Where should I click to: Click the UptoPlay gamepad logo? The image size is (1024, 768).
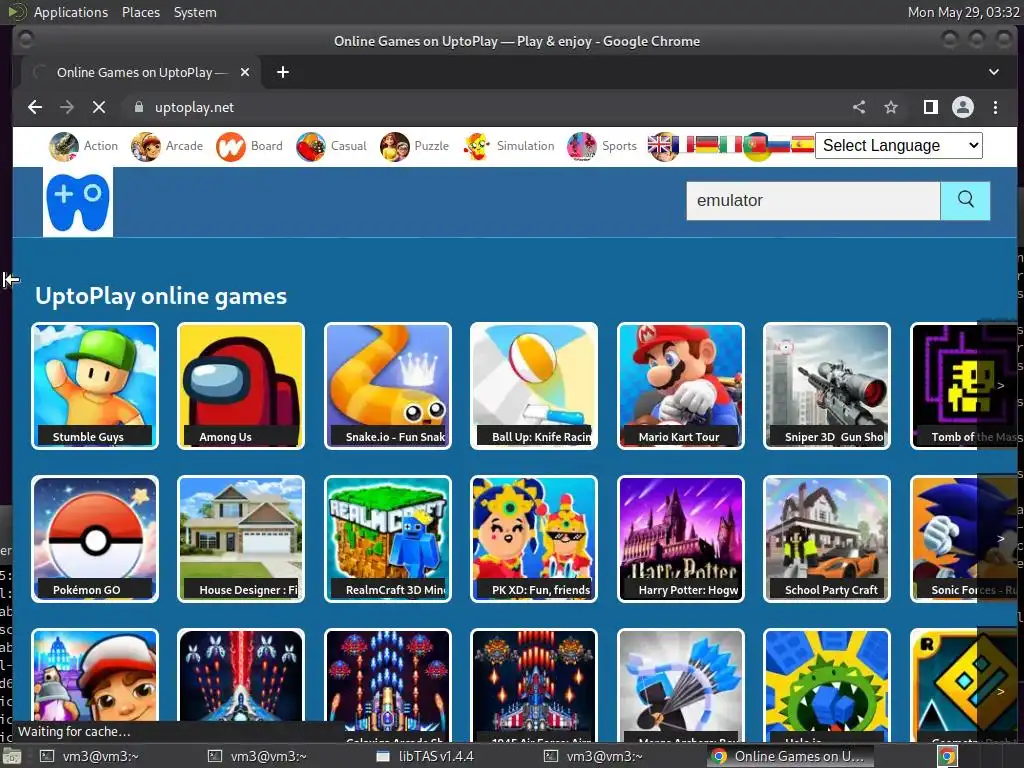point(78,201)
